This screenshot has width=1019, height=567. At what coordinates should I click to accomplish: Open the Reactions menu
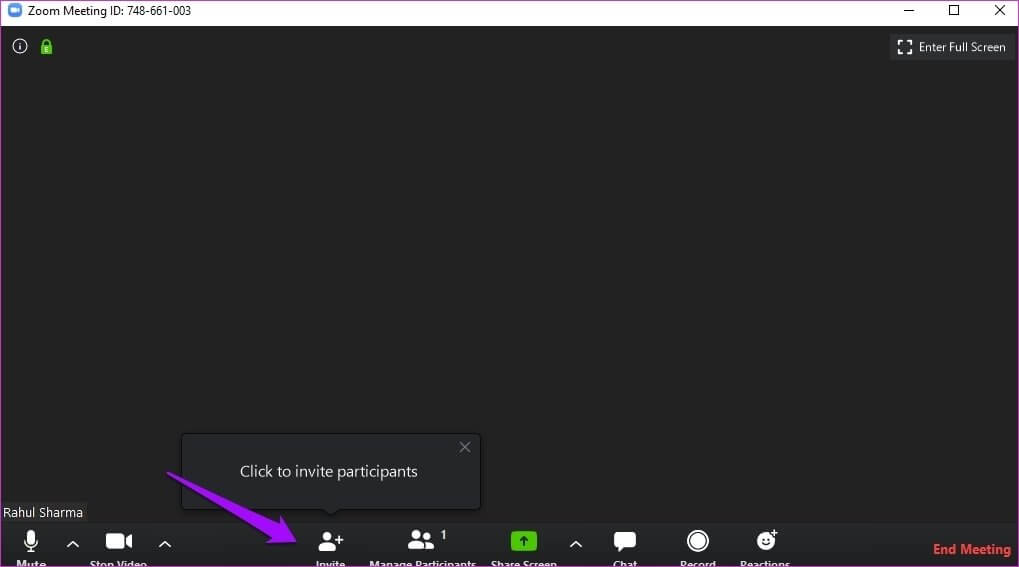[x=766, y=546]
